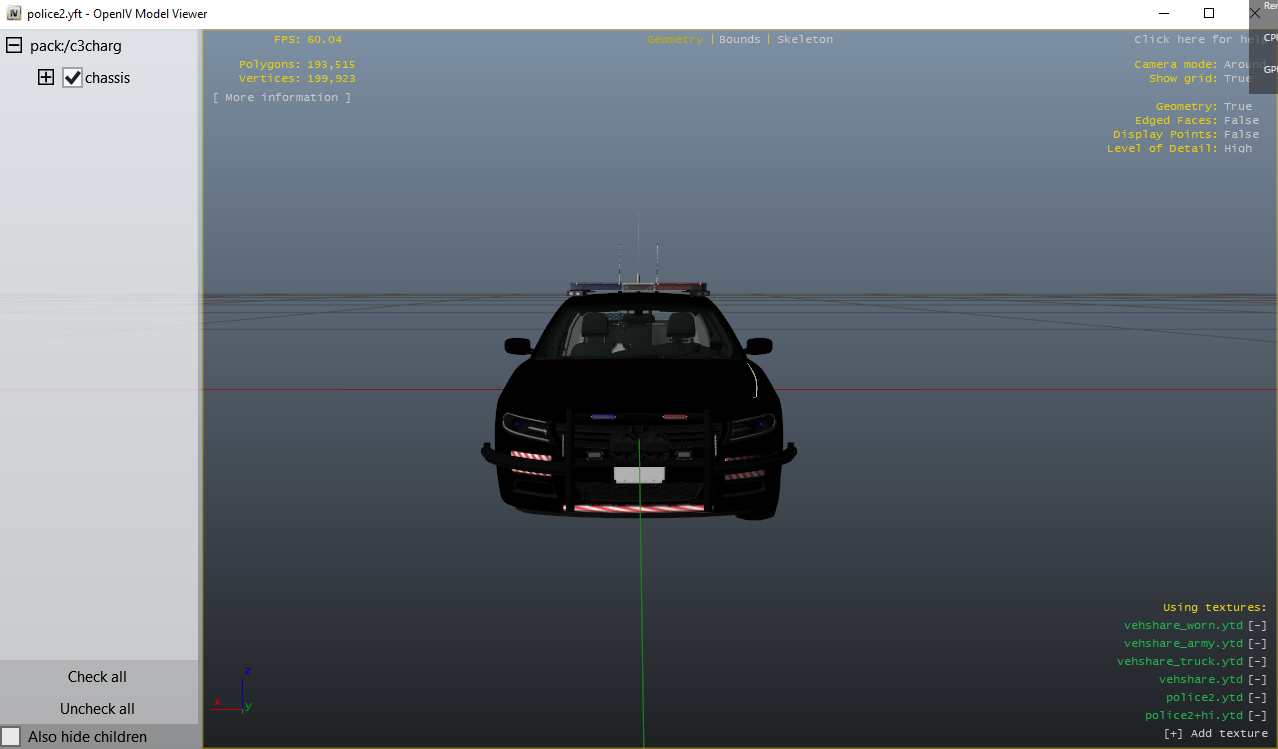Remove vehshare_truck.ytd using its [-] button
The width and height of the screenshot is (1278, 749).
click(1257, 662)
